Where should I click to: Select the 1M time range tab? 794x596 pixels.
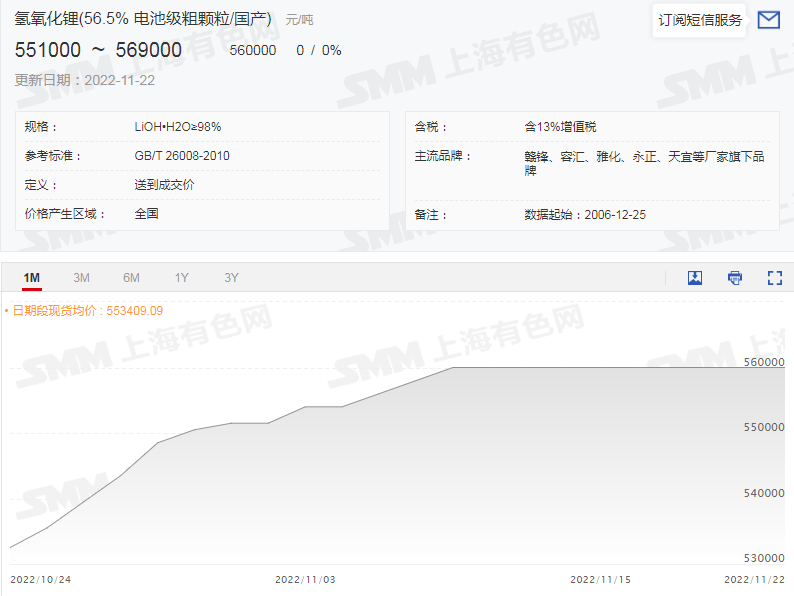(32, 278)
